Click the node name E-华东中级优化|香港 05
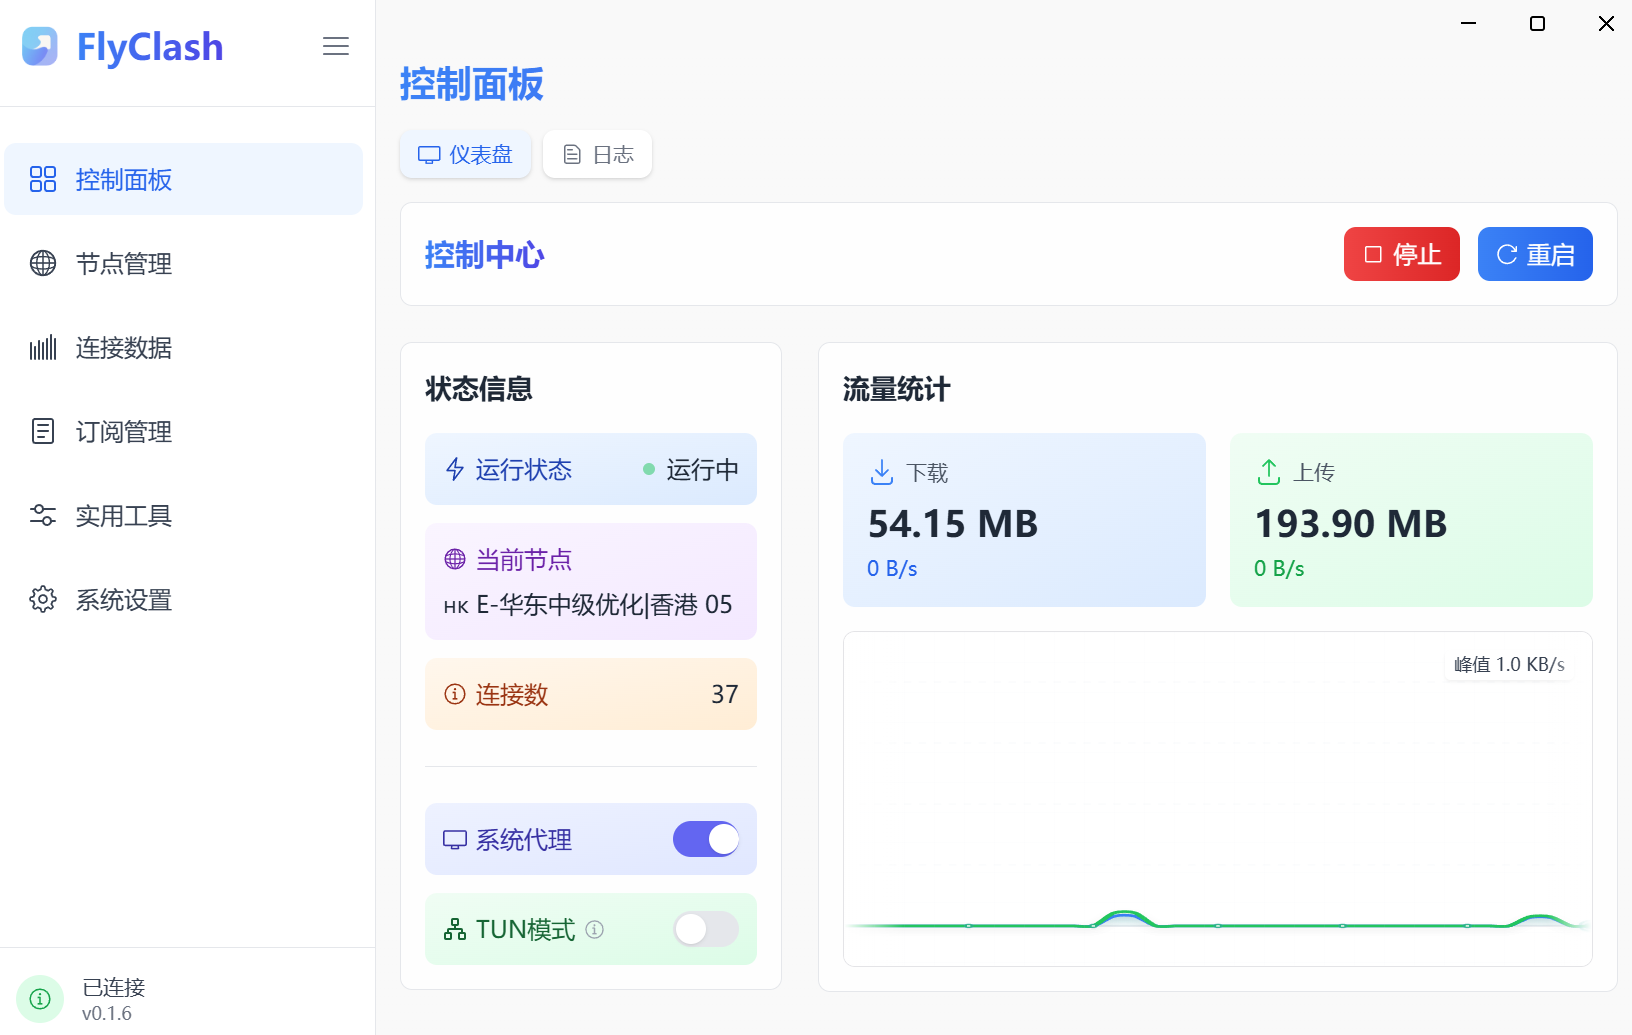The width and height of the screenshot is (1632, 1035). tap(604, 605)
